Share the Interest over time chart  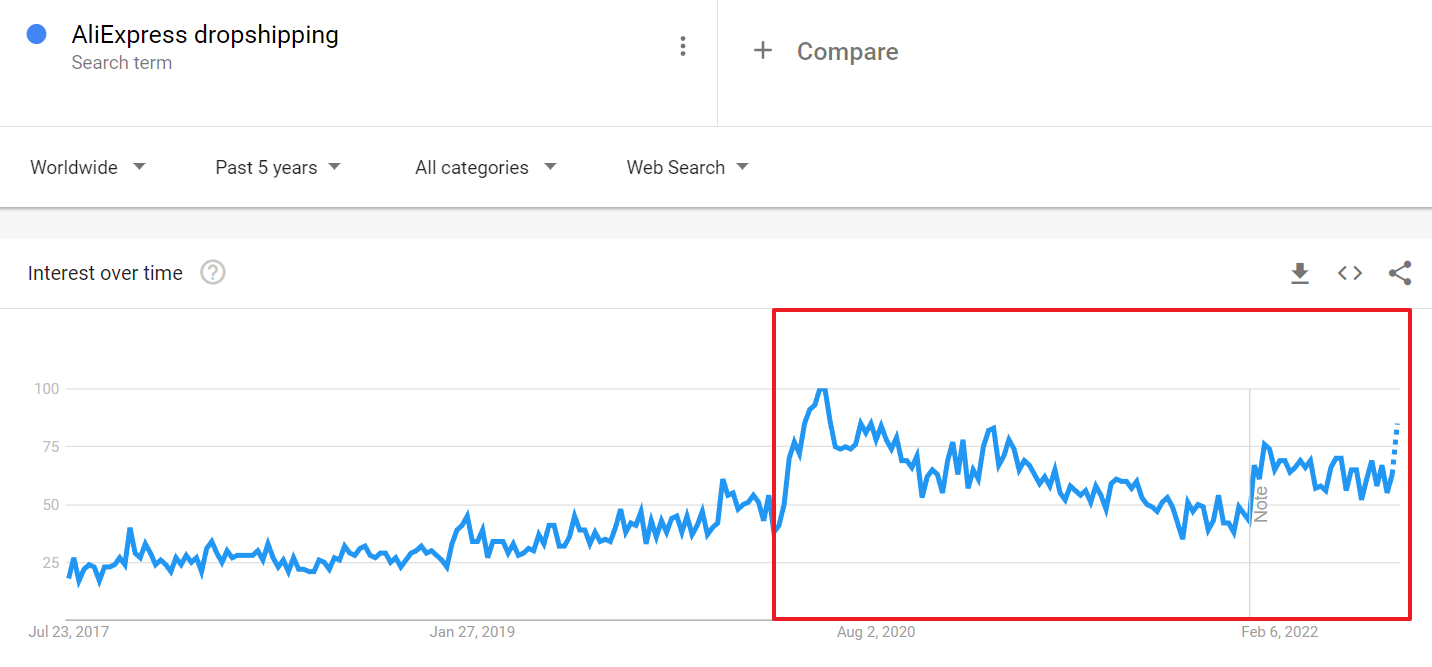[x=1400, y=273]
